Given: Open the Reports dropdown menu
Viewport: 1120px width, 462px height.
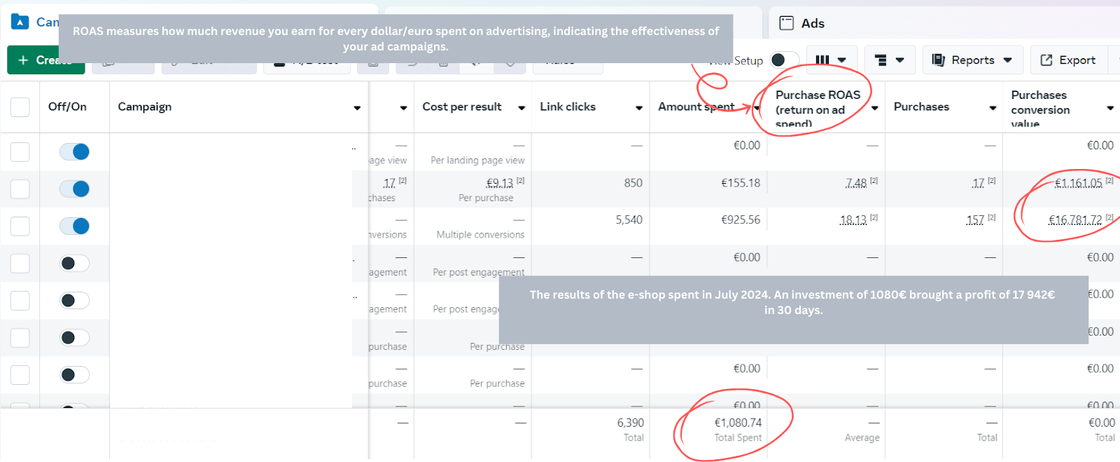Looking at the screenshot, I should coord(973,60).
